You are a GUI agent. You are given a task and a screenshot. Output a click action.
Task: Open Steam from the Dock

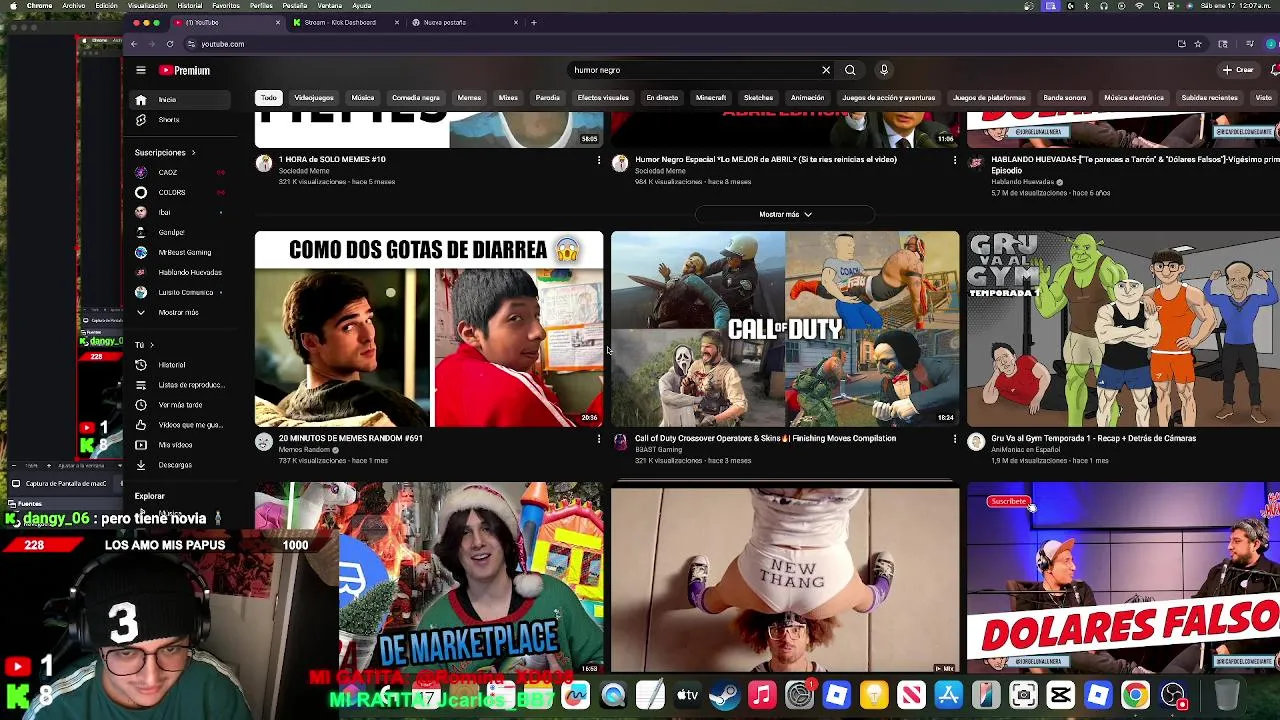coord(725,695)
